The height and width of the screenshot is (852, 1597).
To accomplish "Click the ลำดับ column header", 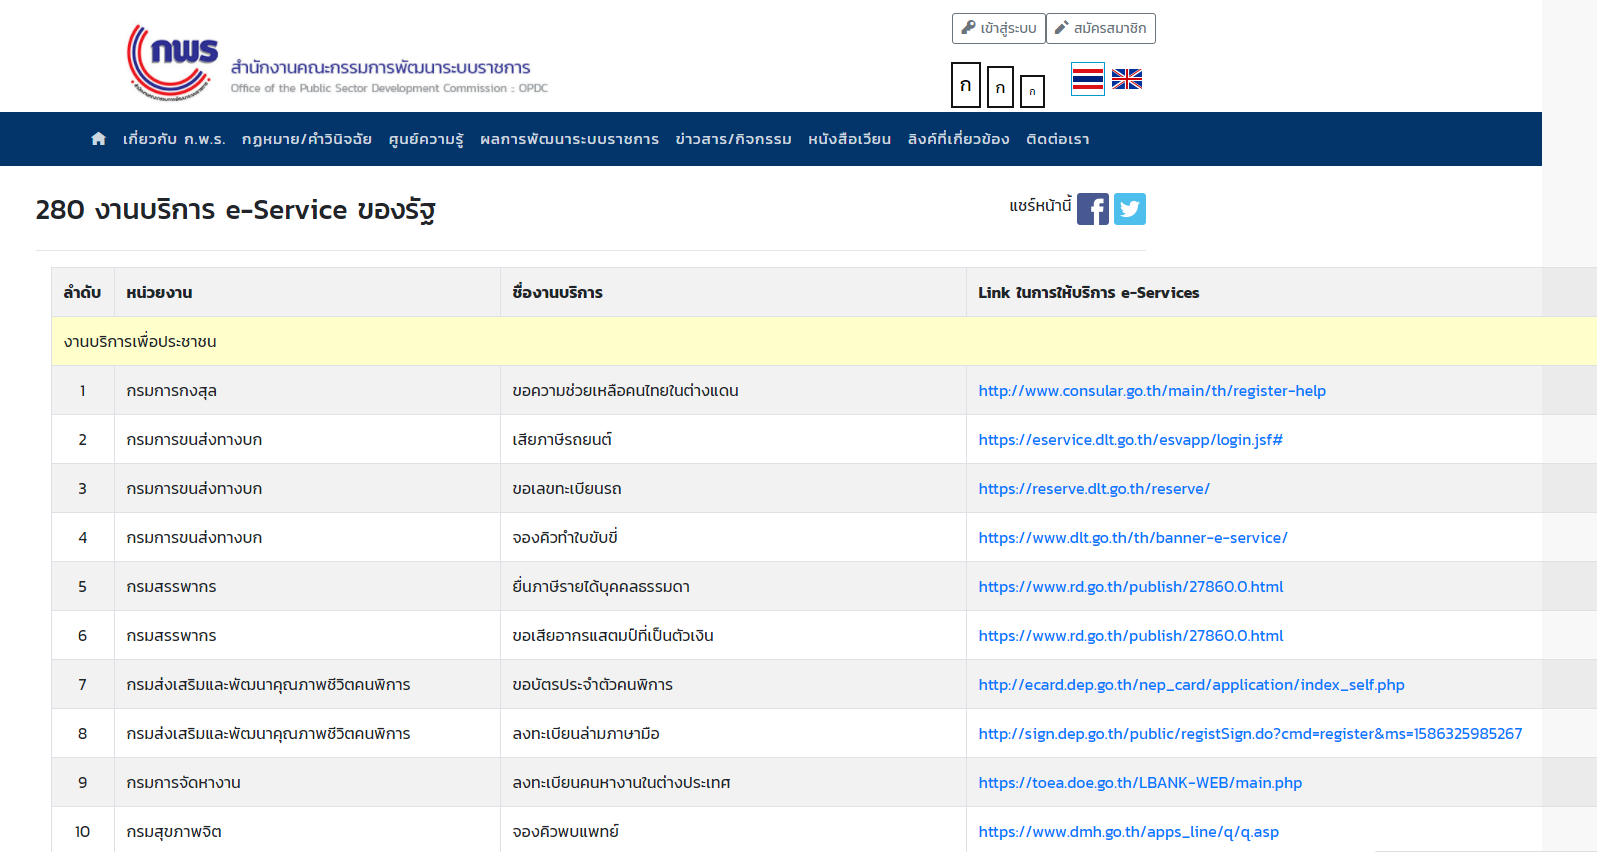I will (x=82, y=293).
